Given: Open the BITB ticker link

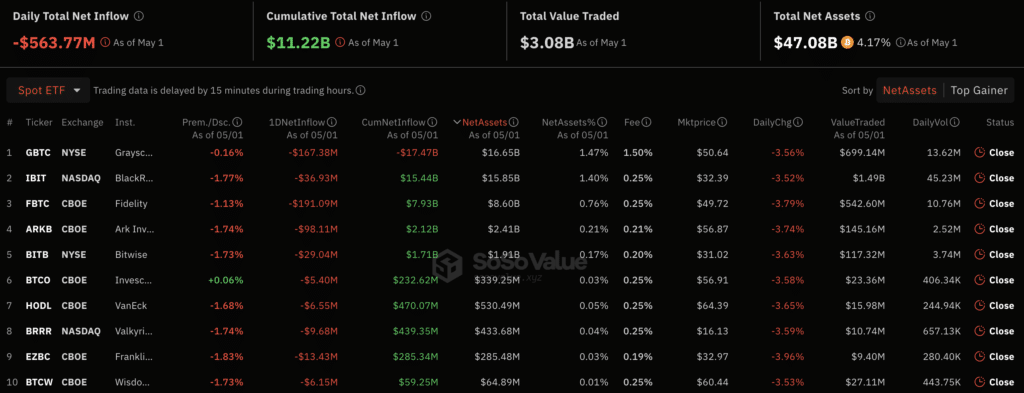Looking at the screenshot, I should [36, 255].
